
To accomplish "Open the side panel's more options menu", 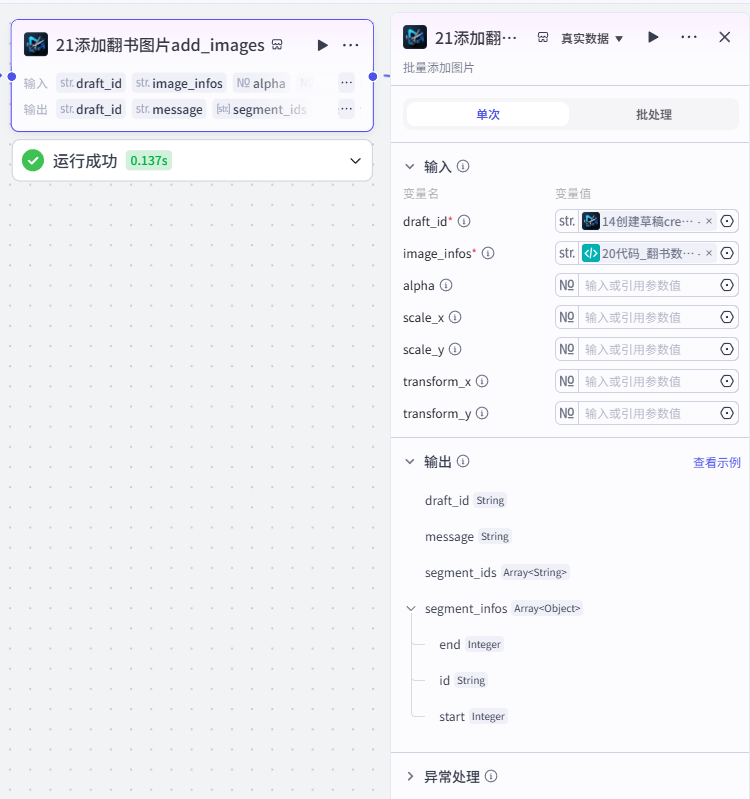I will (689, 37).
